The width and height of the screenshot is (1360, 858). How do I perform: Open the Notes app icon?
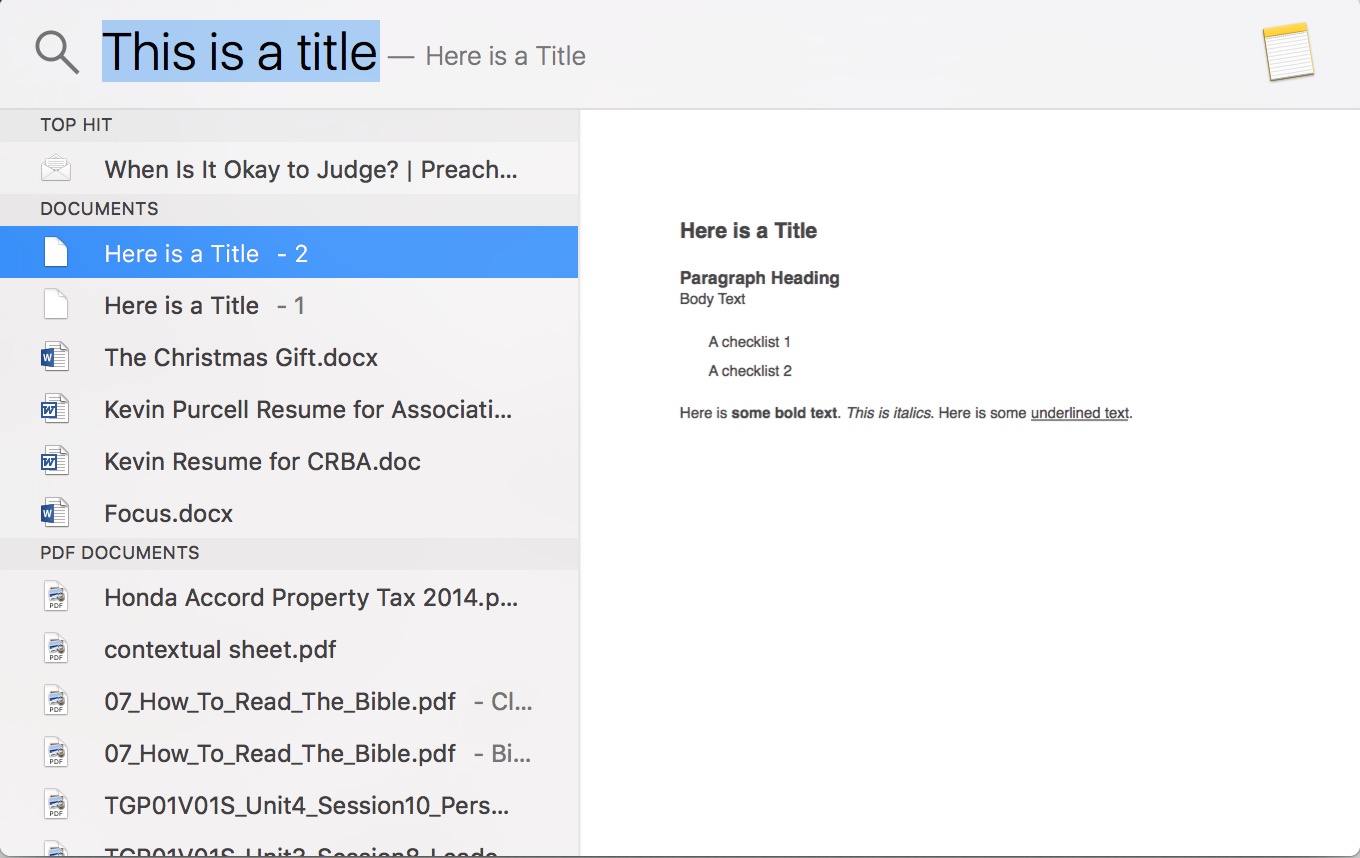click(1288, 50)
